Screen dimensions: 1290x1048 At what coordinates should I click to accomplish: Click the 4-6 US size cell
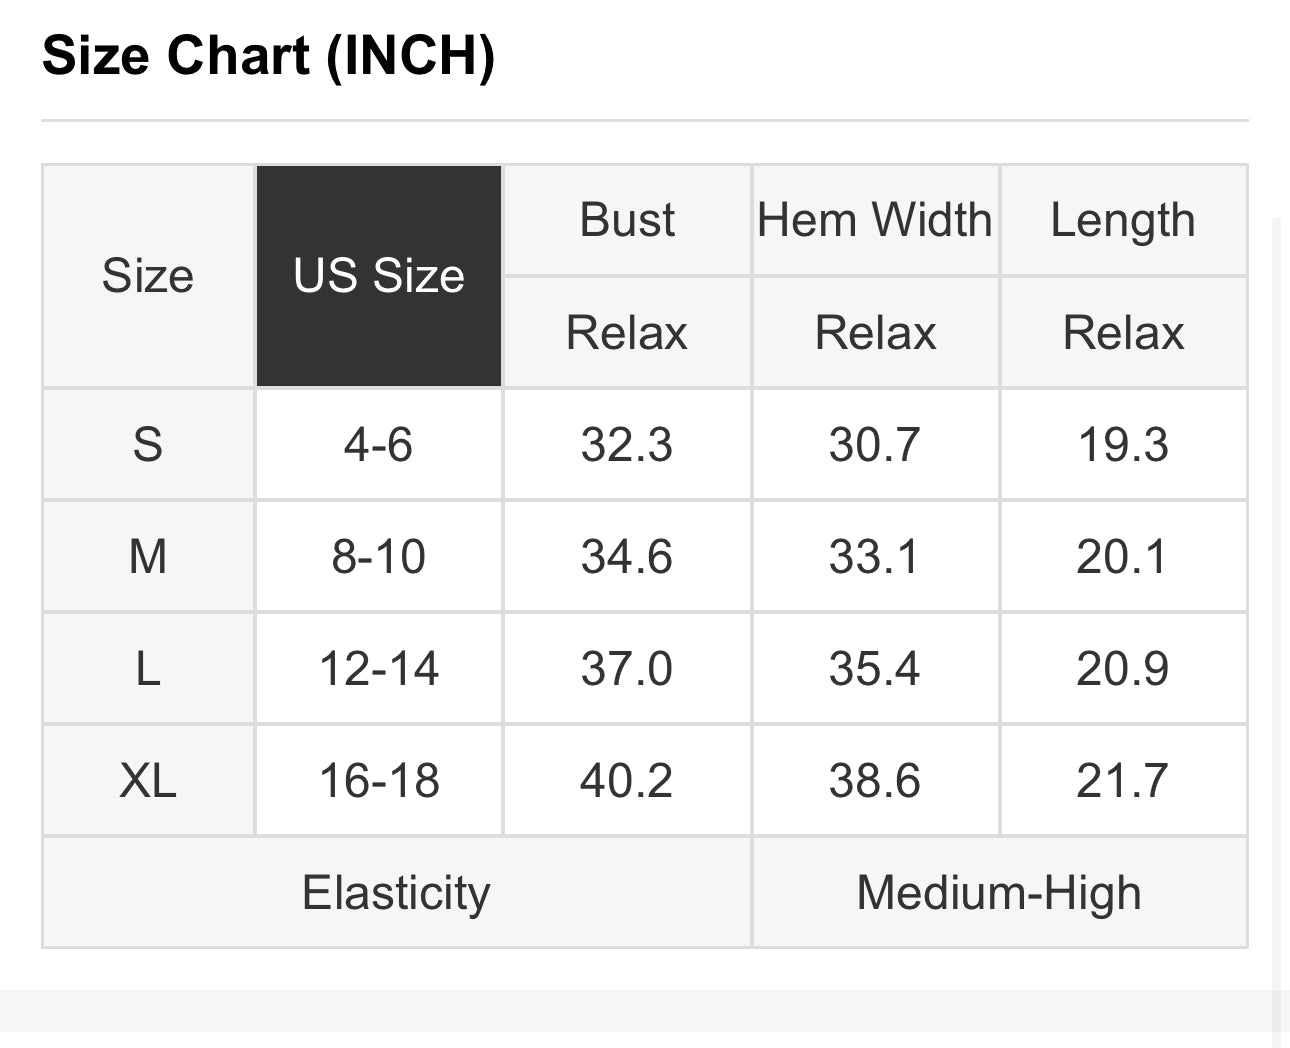coord(379,444)
